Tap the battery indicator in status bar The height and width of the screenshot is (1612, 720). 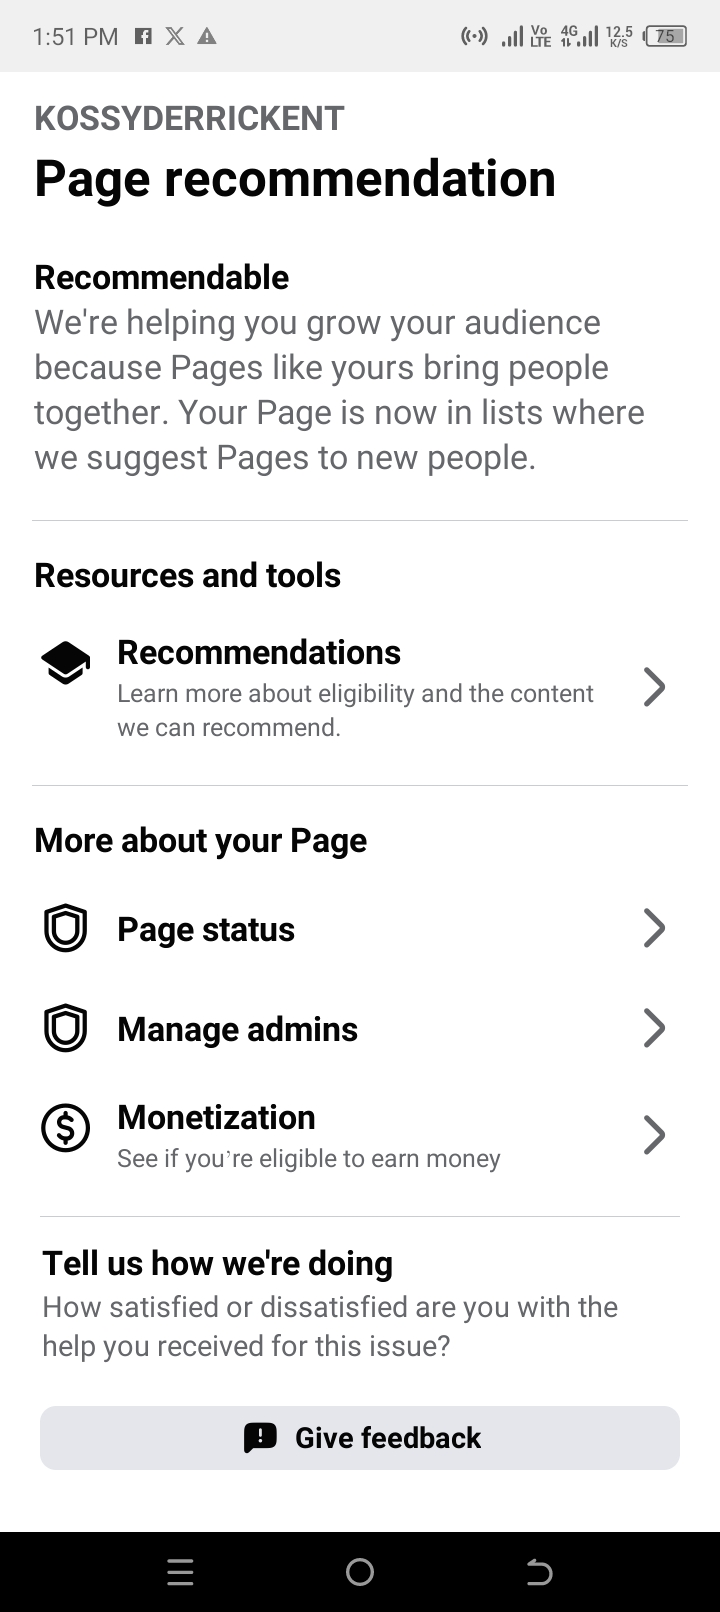click(666, 37)
